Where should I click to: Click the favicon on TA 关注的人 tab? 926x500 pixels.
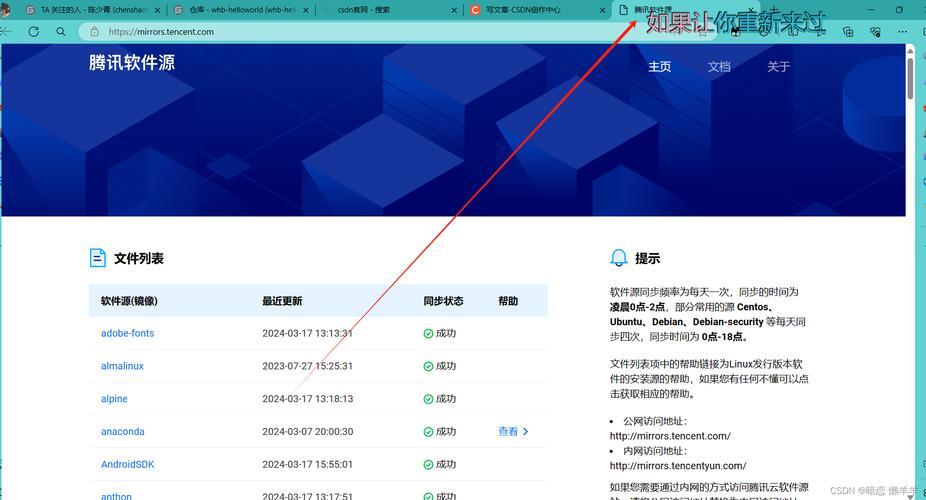31,10
